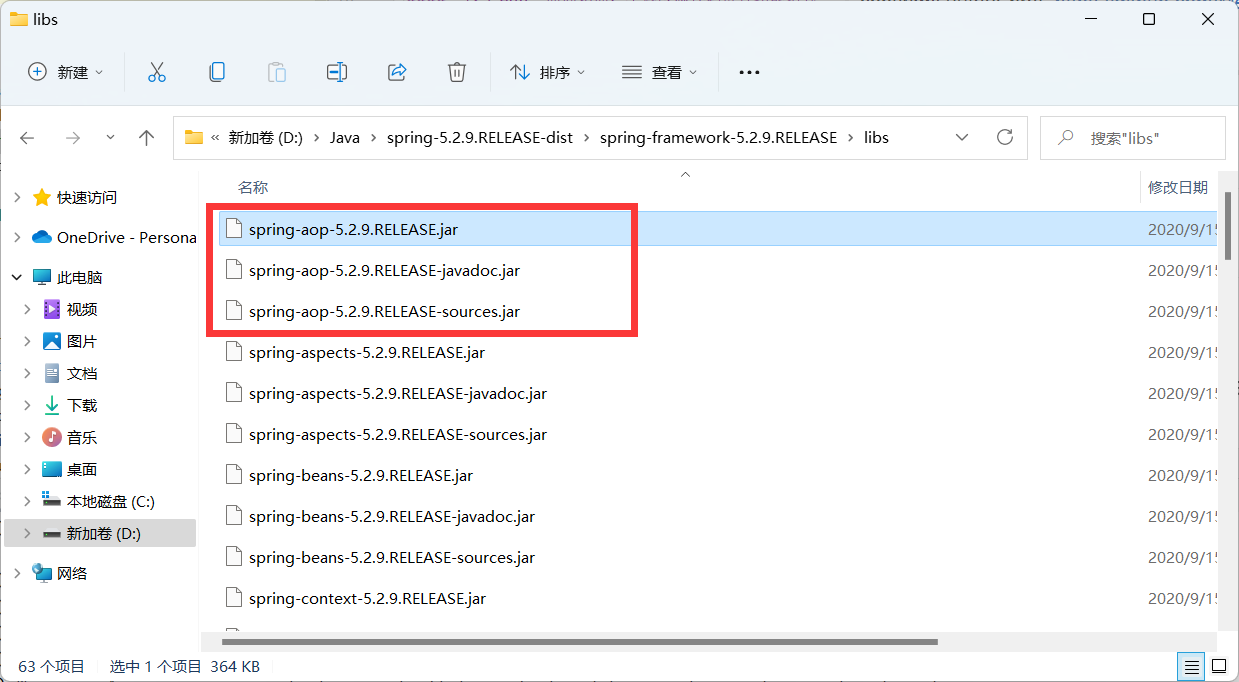Select 快速访问 in navigation pane
The width and height of the screenshot is (1239, 682).
coord(87,198)
